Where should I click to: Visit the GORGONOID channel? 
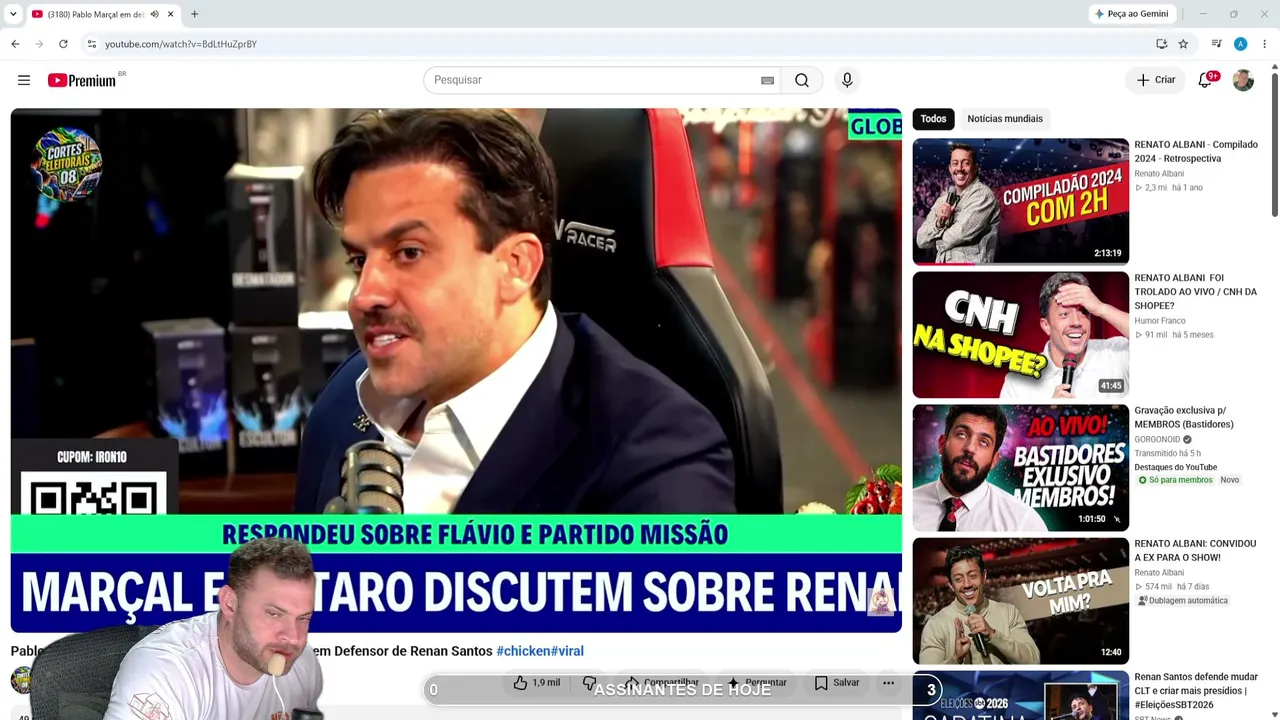(x=1157, y=440)
